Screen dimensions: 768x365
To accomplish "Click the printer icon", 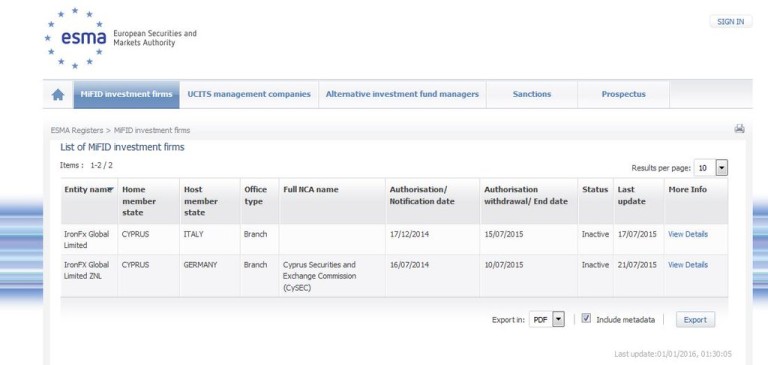I will click(739, 129).
